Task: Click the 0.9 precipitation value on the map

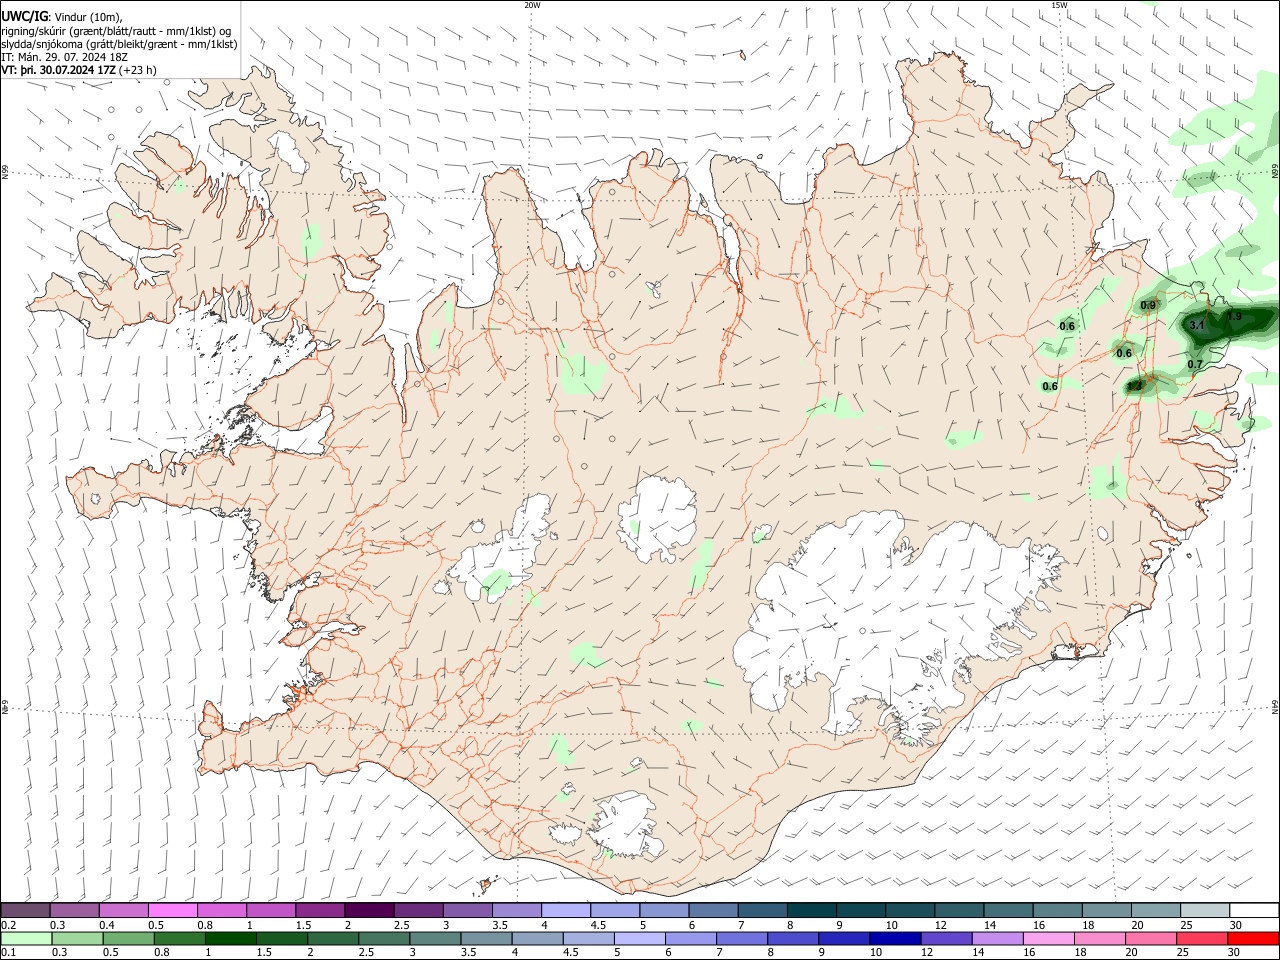Action: (1148, 306)
